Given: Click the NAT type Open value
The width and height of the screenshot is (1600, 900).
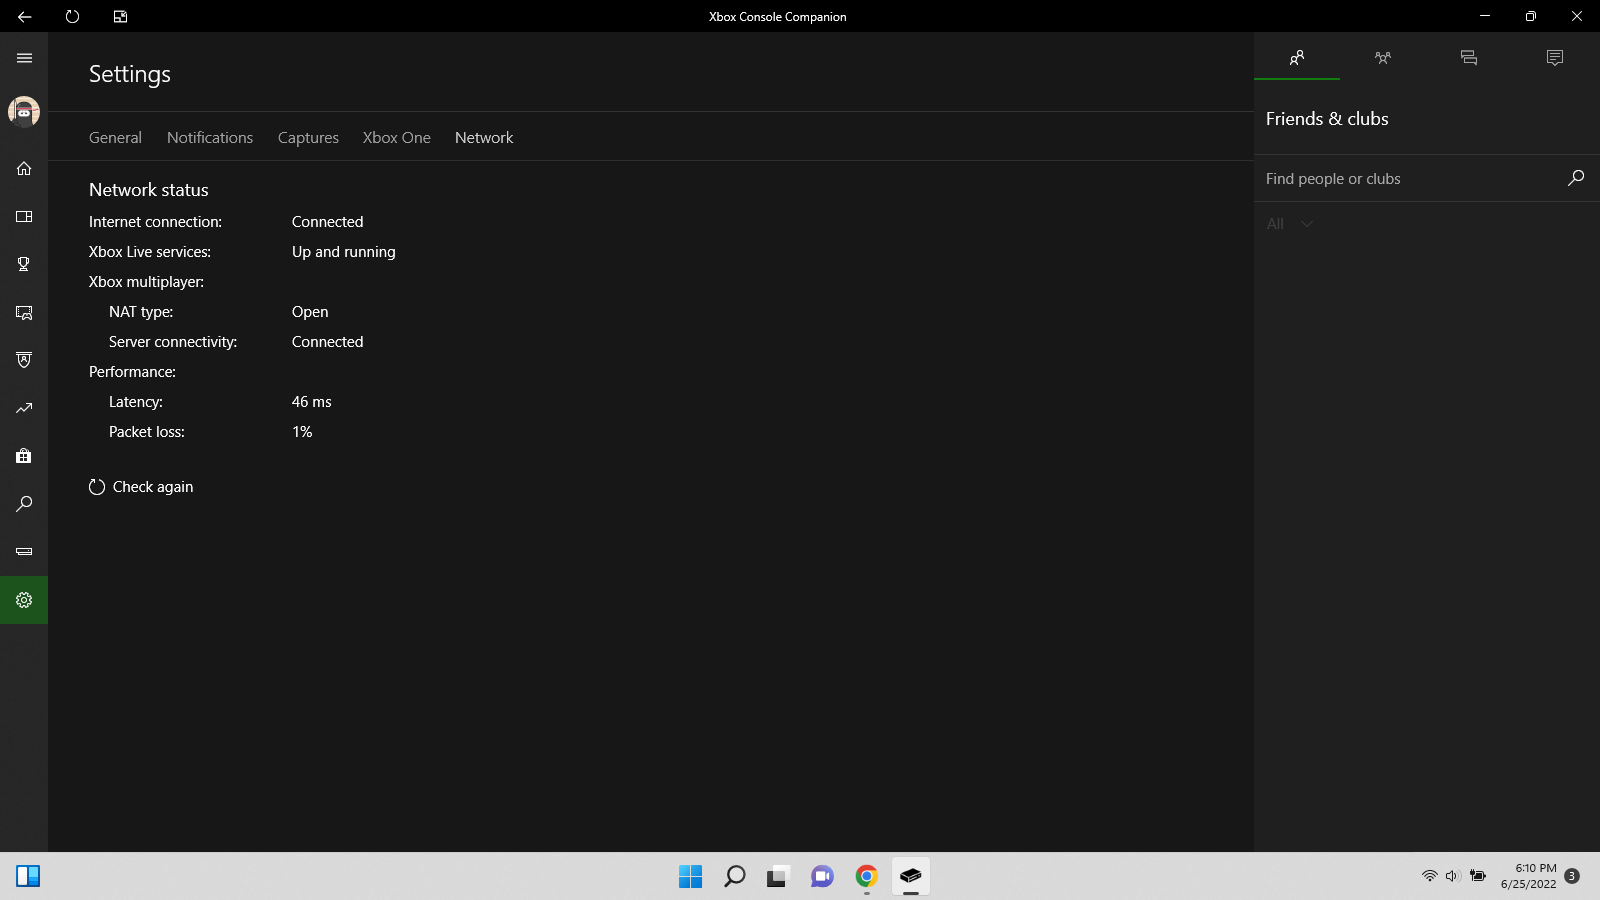Looking at the screenshot, I should click(x=310, y=312).
